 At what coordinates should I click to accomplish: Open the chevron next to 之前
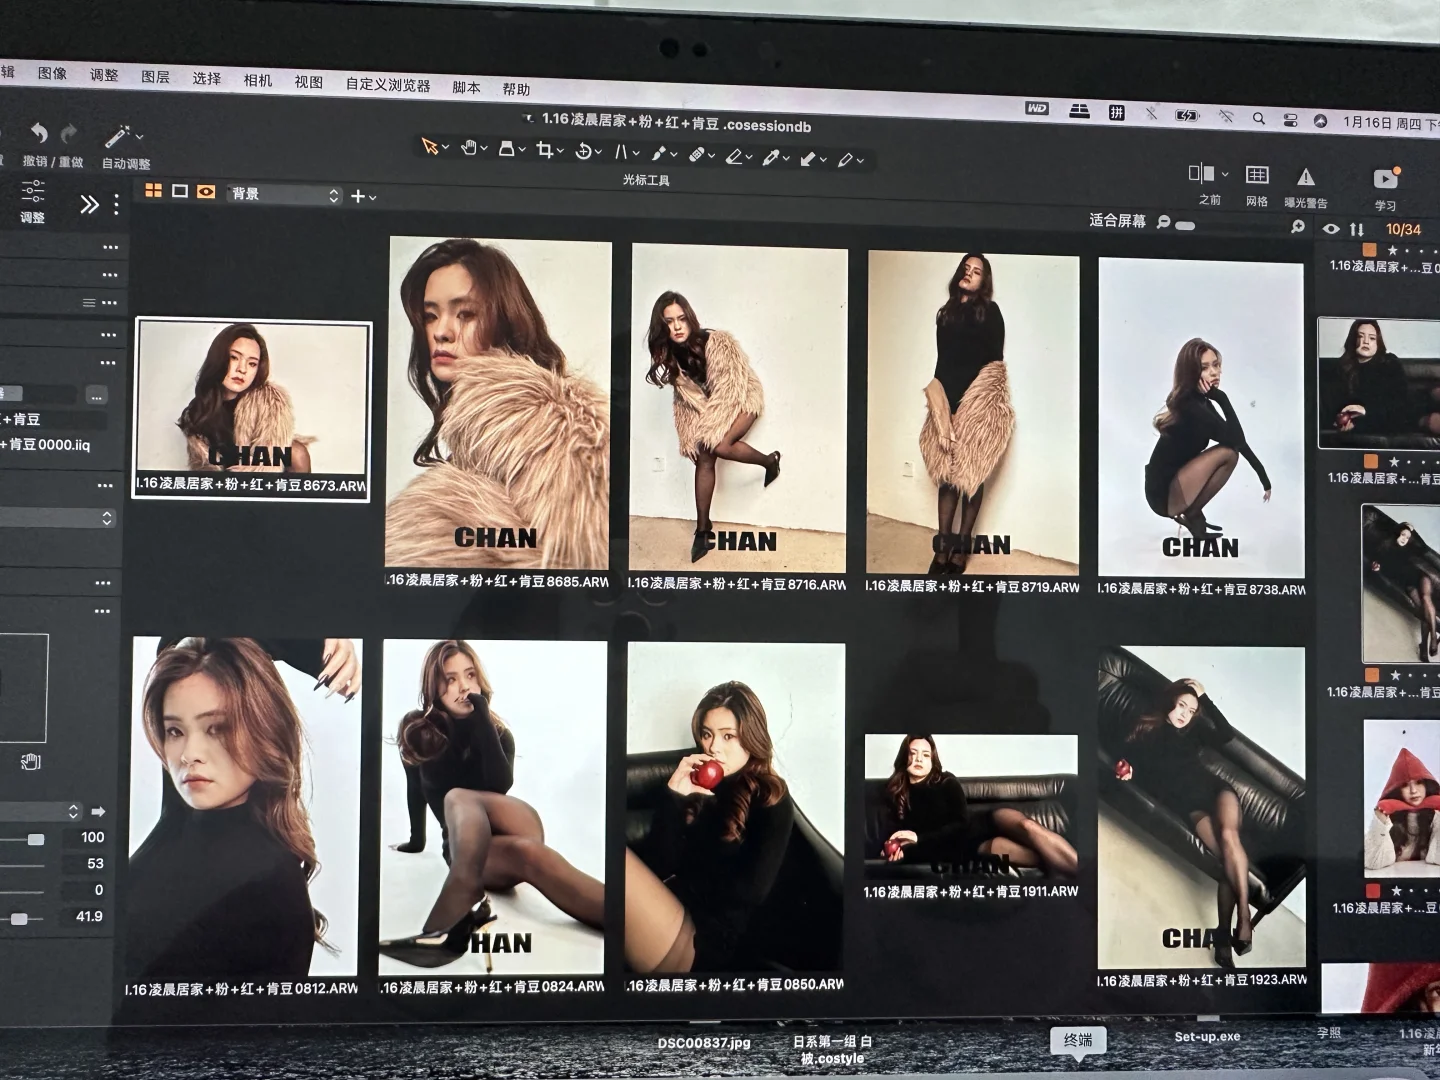[1225, 174]
